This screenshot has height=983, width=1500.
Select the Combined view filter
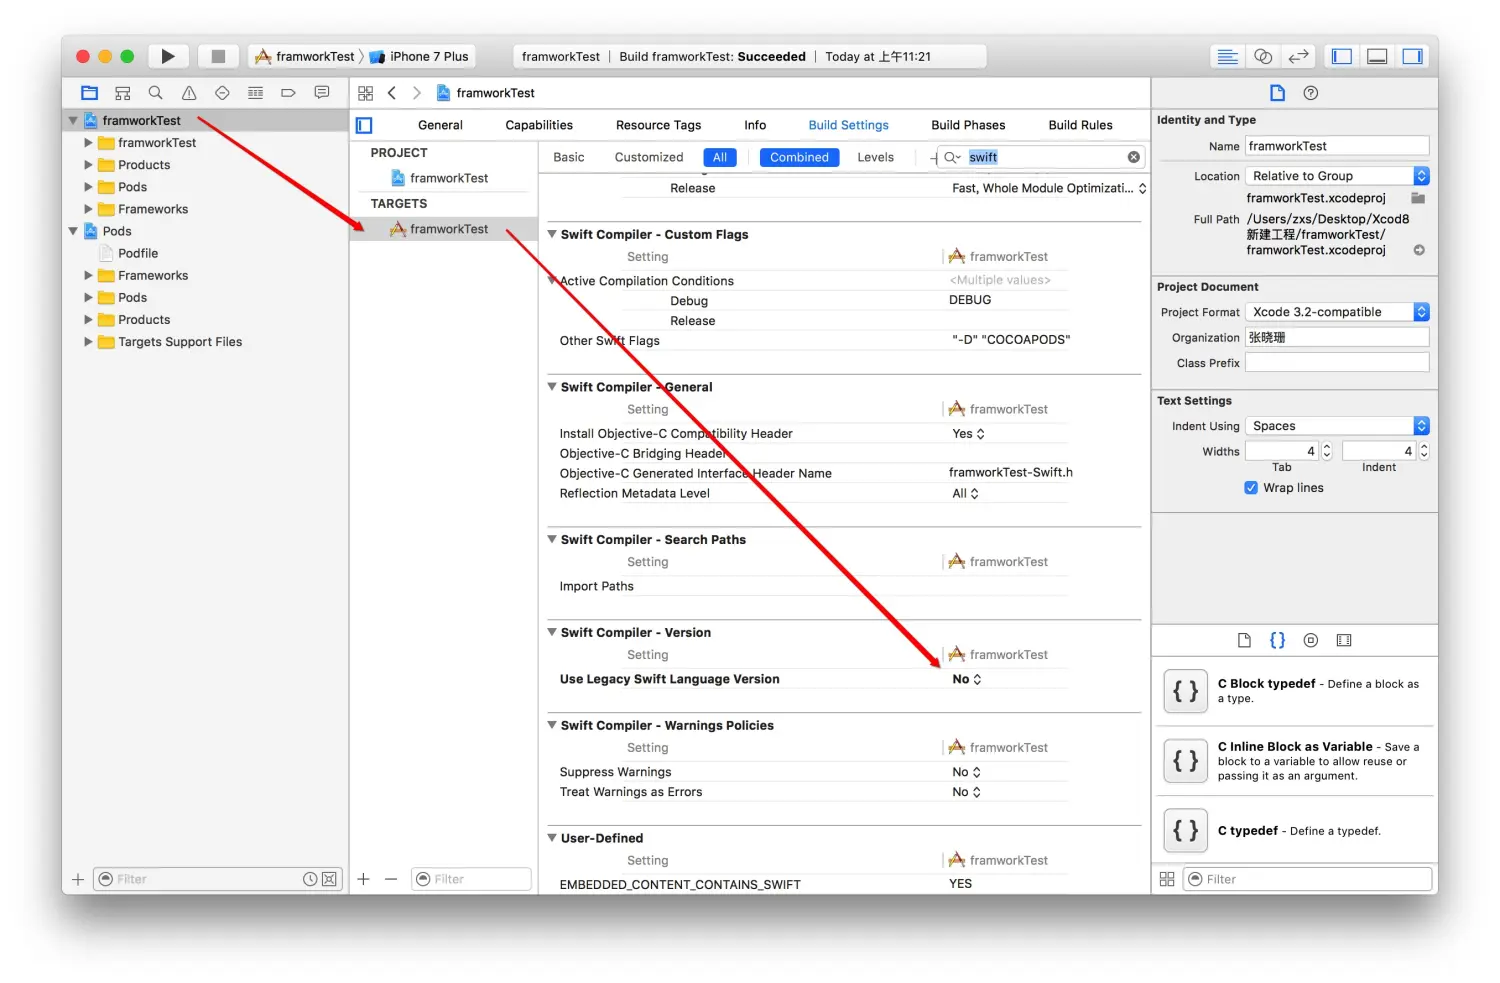tap(799, 157)
